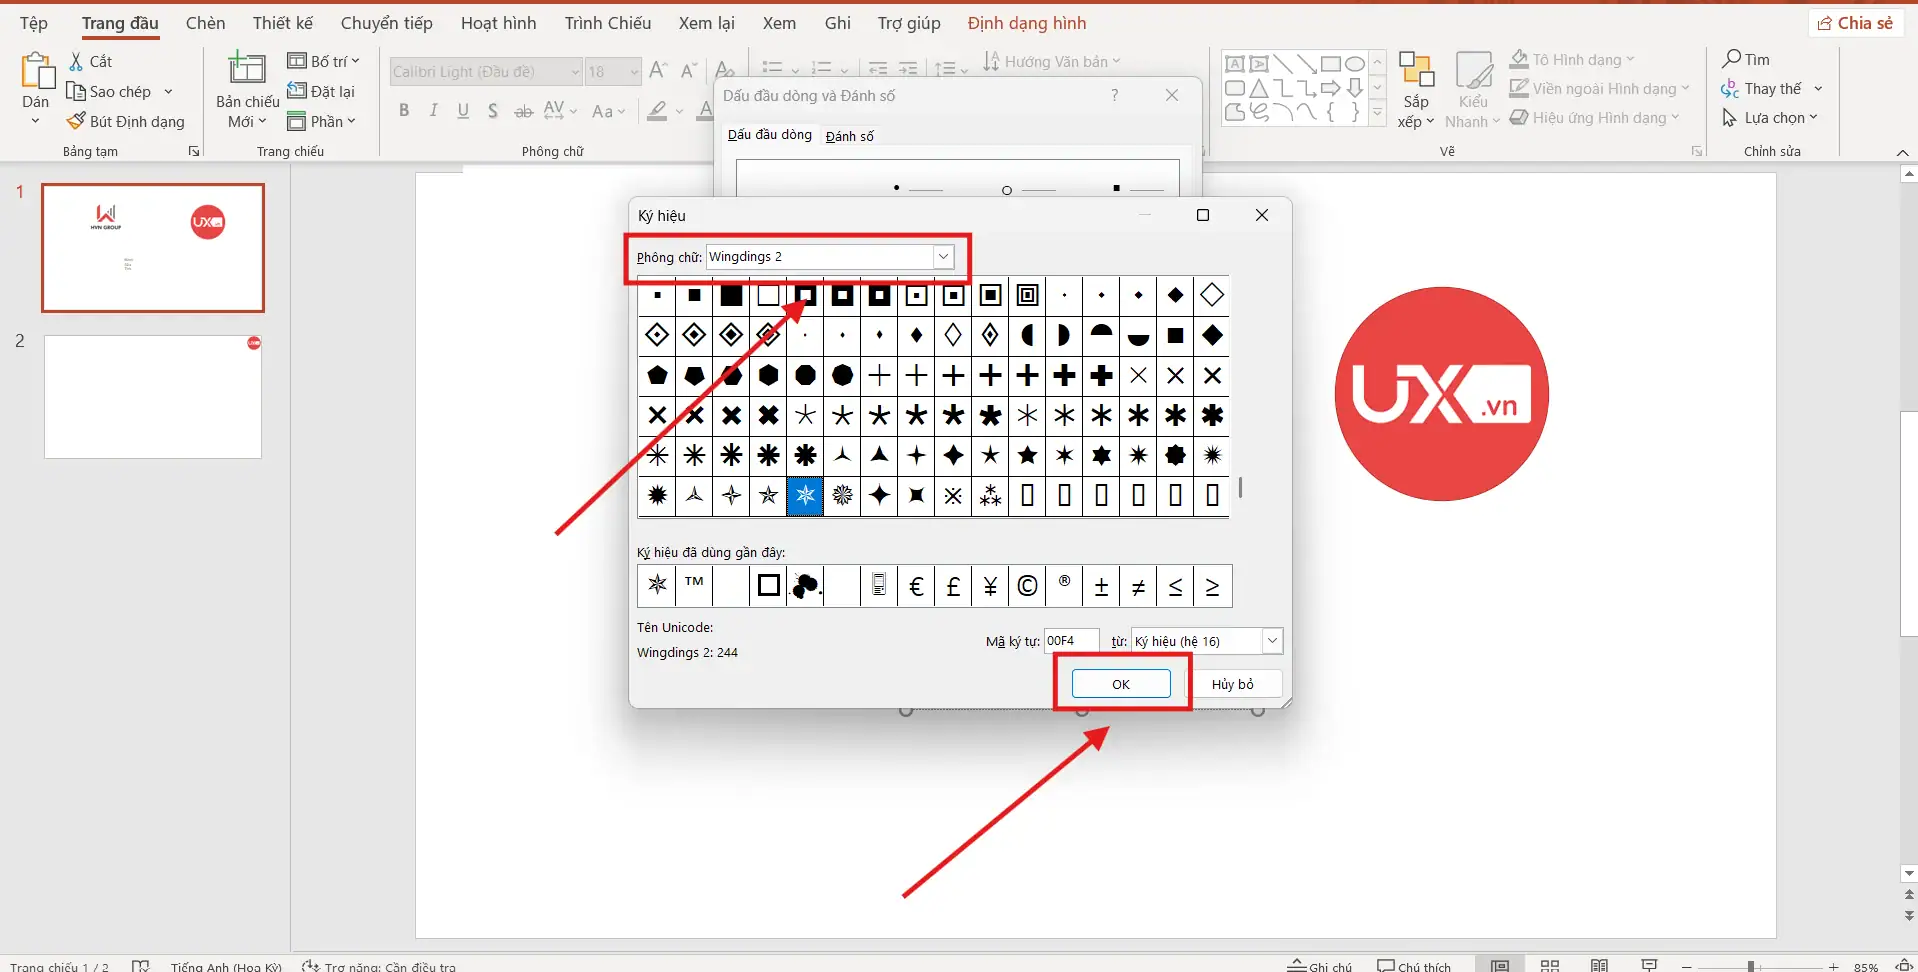Switch to the Trình Chiếu tab
1918x972 pixels.
pos(608,23)
